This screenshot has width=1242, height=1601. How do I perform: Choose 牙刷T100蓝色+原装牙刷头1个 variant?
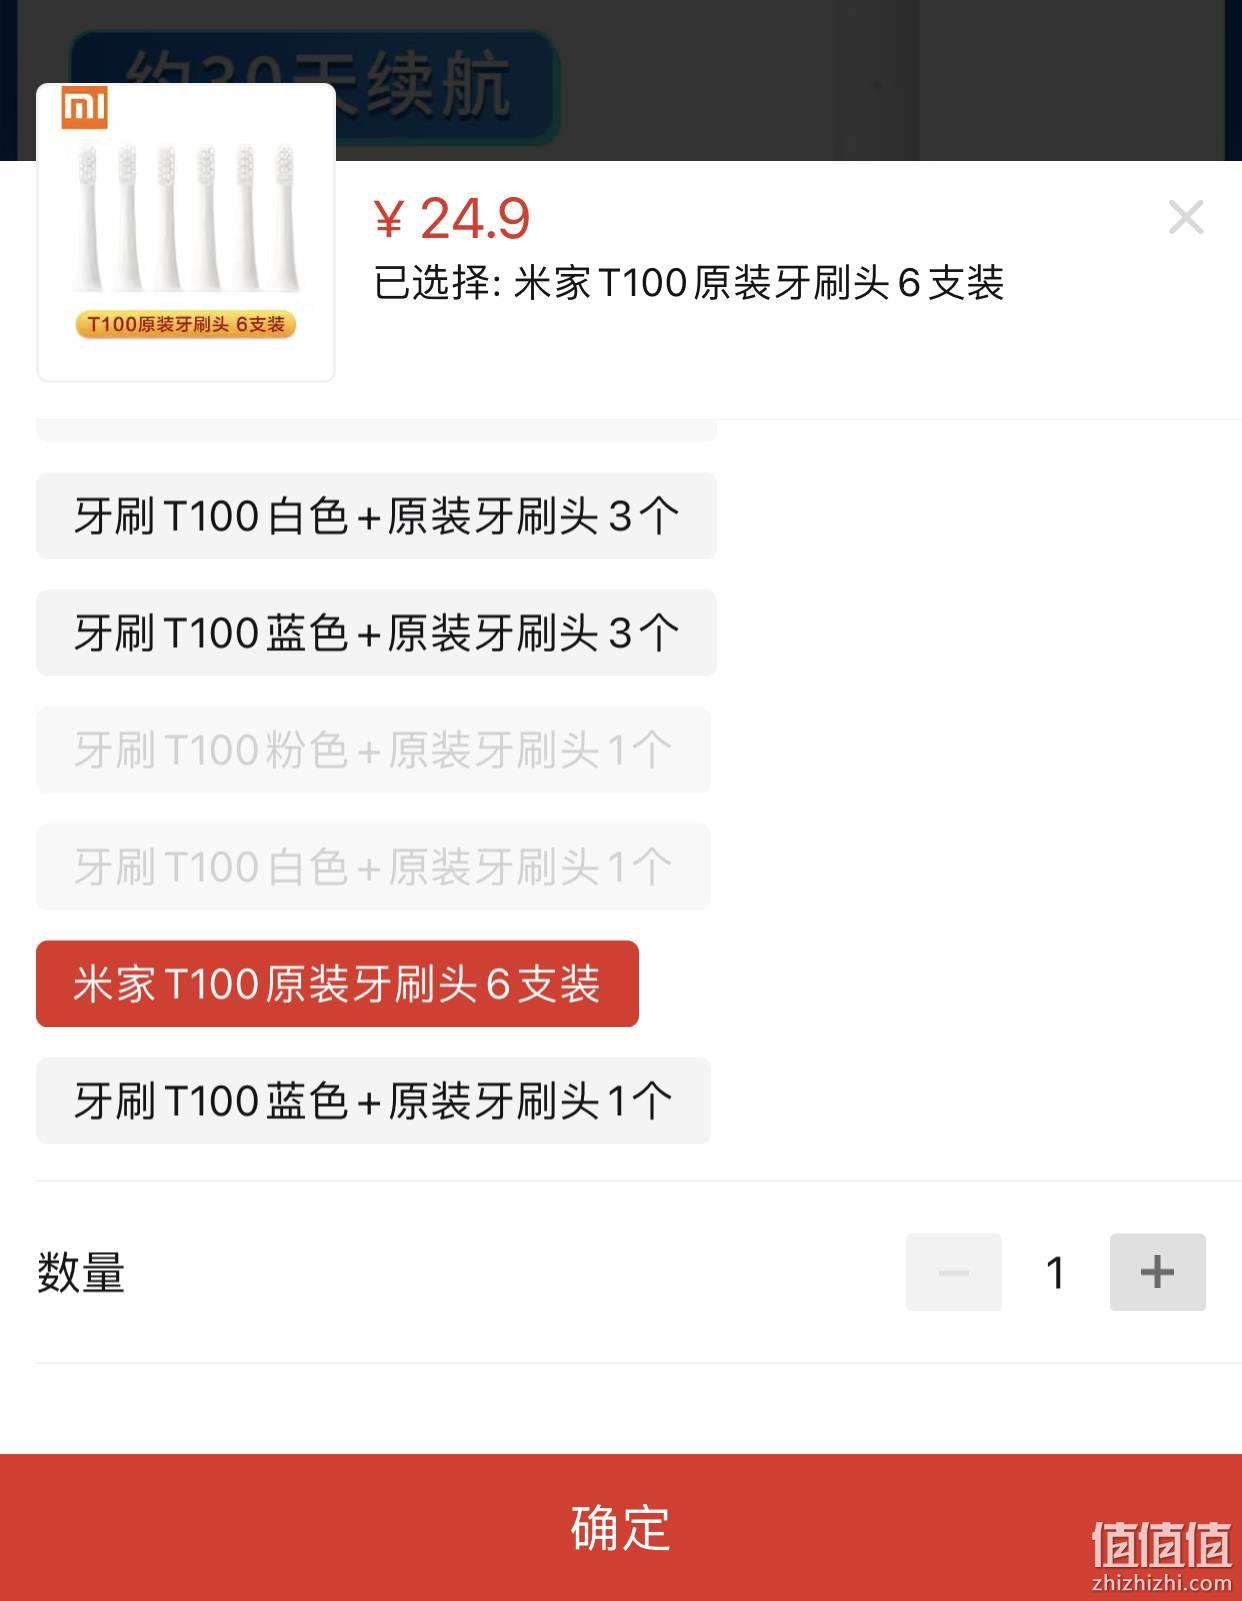(373, 1101)
